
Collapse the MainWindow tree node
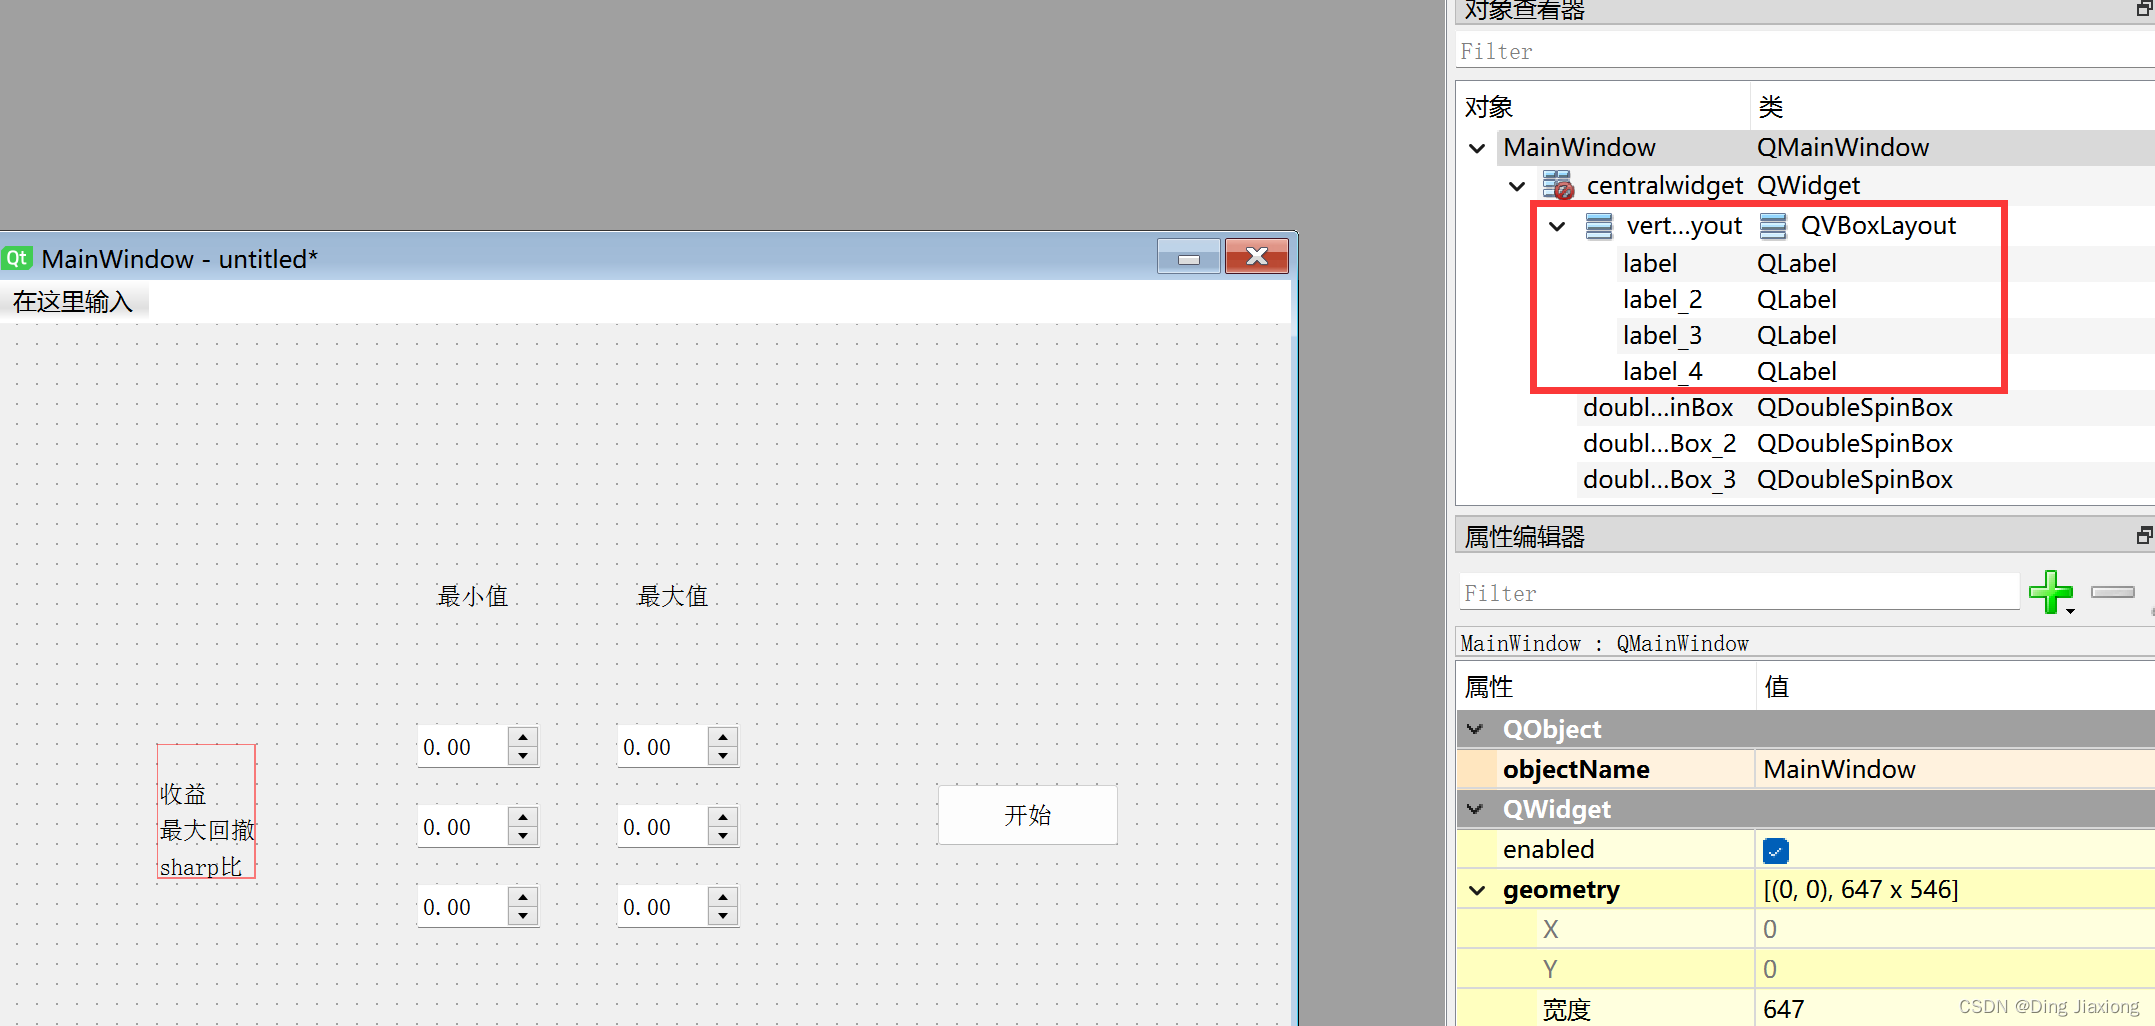click(1477, 148)
